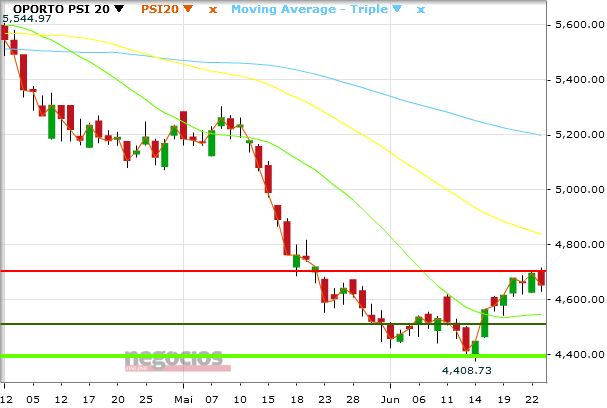Select the red horizontal resistance line
Image resolution: width=607 pixels, height=408 pixels.
273,271
